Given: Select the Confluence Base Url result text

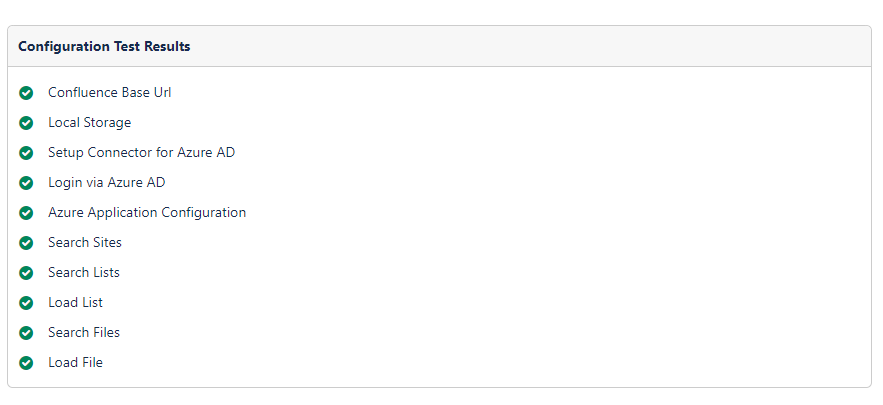Looking at the screenshot, I should coord(102,93).
